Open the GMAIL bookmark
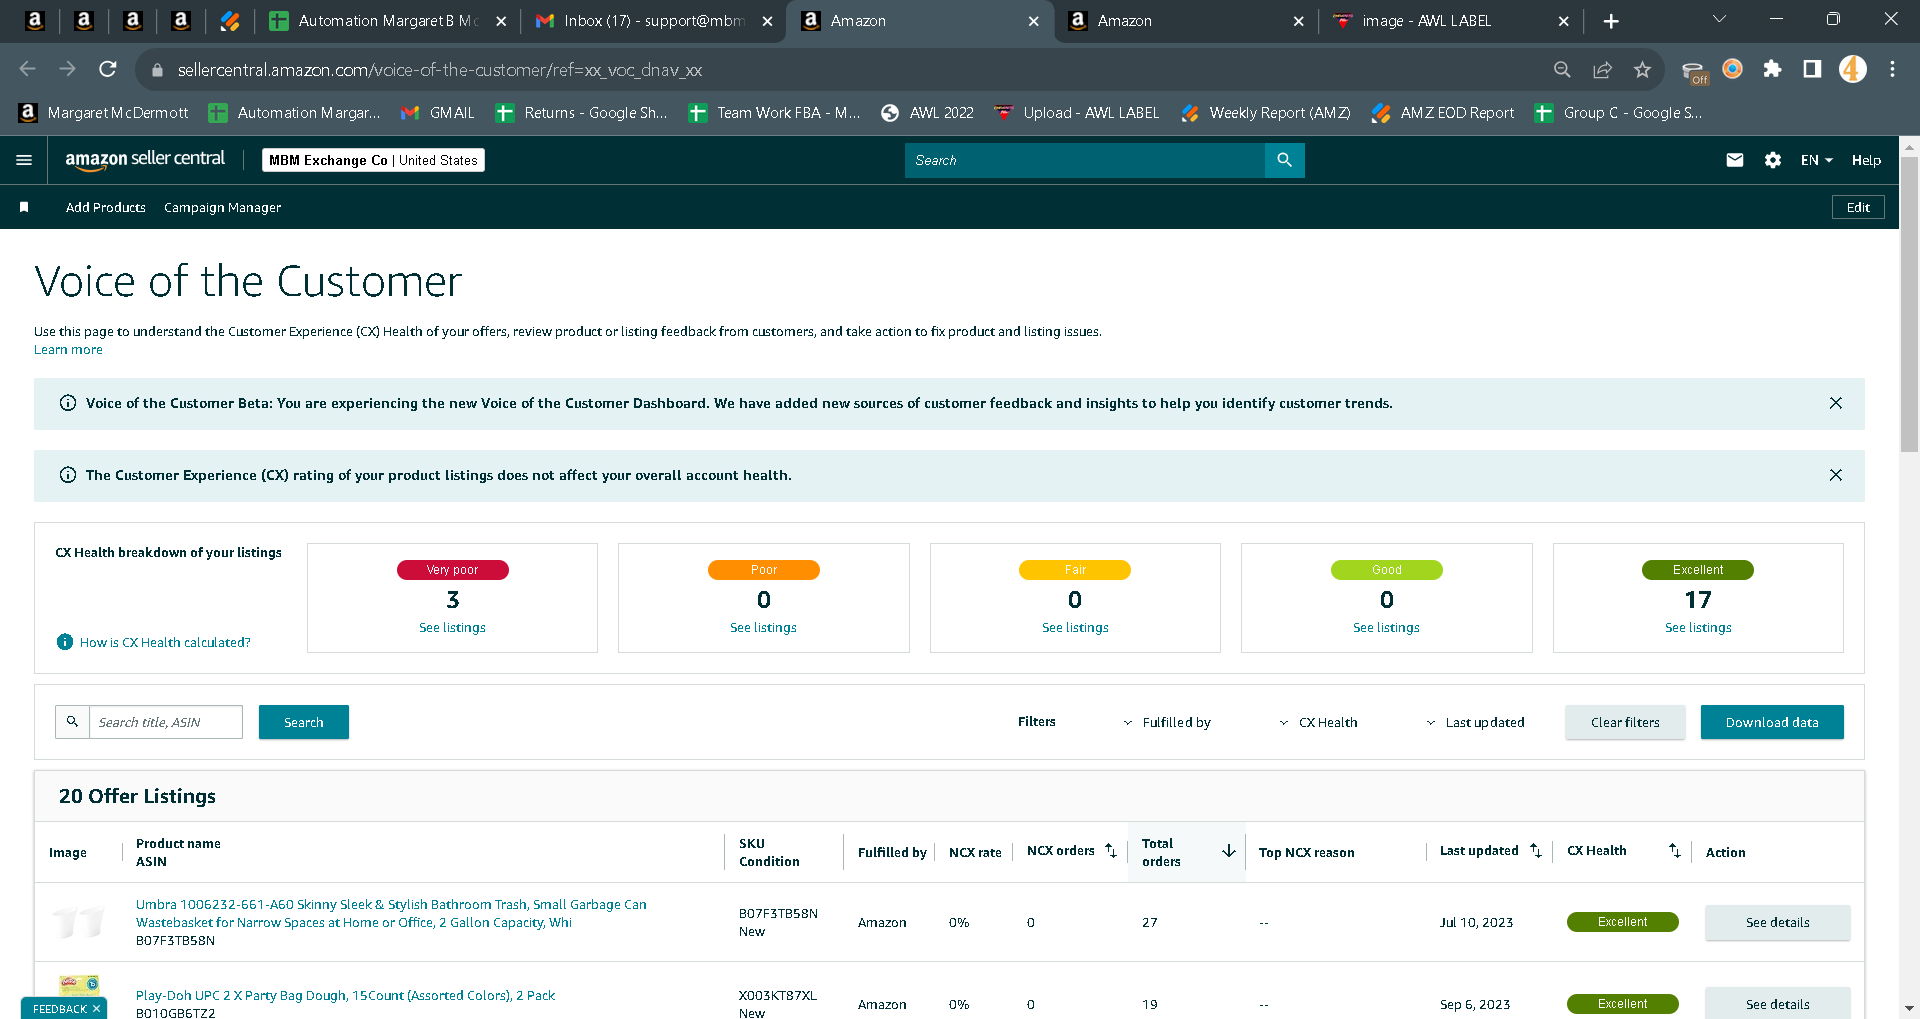1920x1019 pixels. point(438,113)
